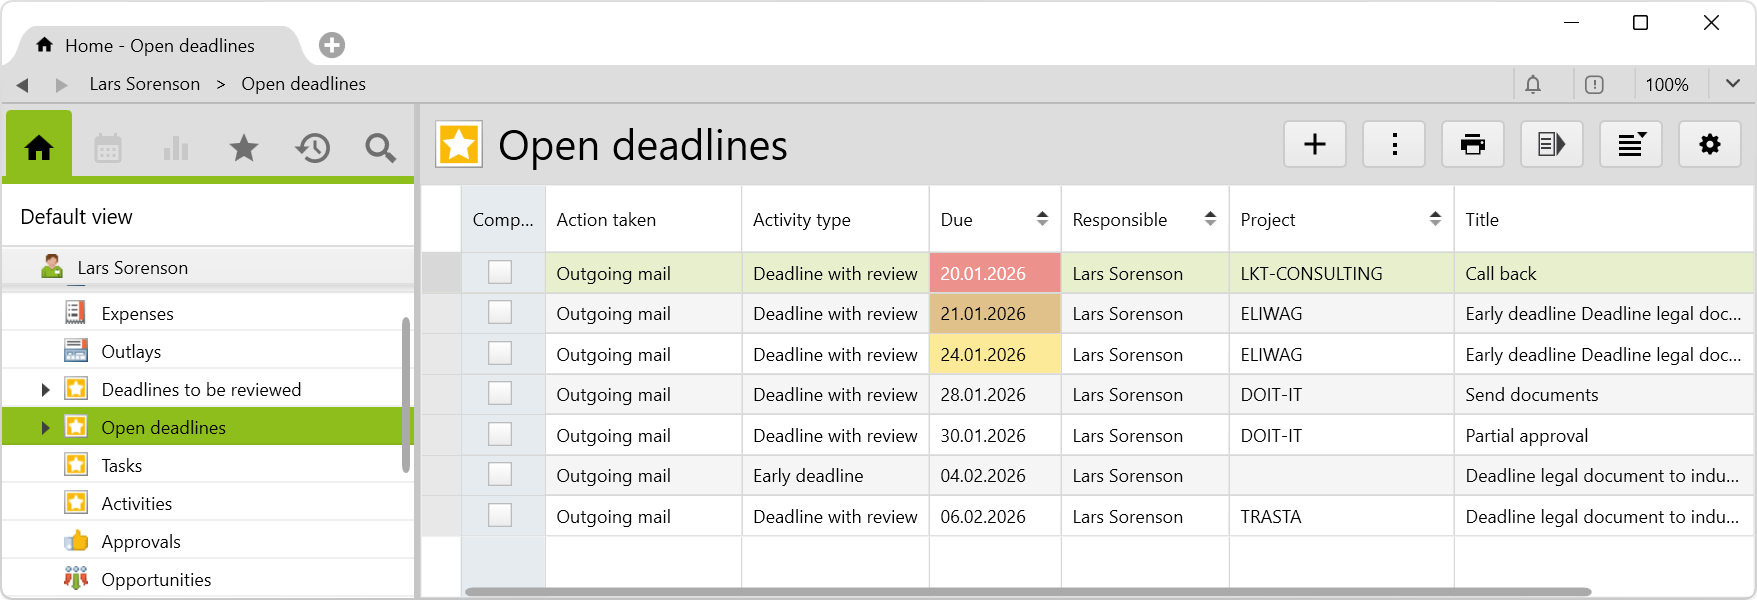Toggle the preview pane icon

[x=1552, y=145]
